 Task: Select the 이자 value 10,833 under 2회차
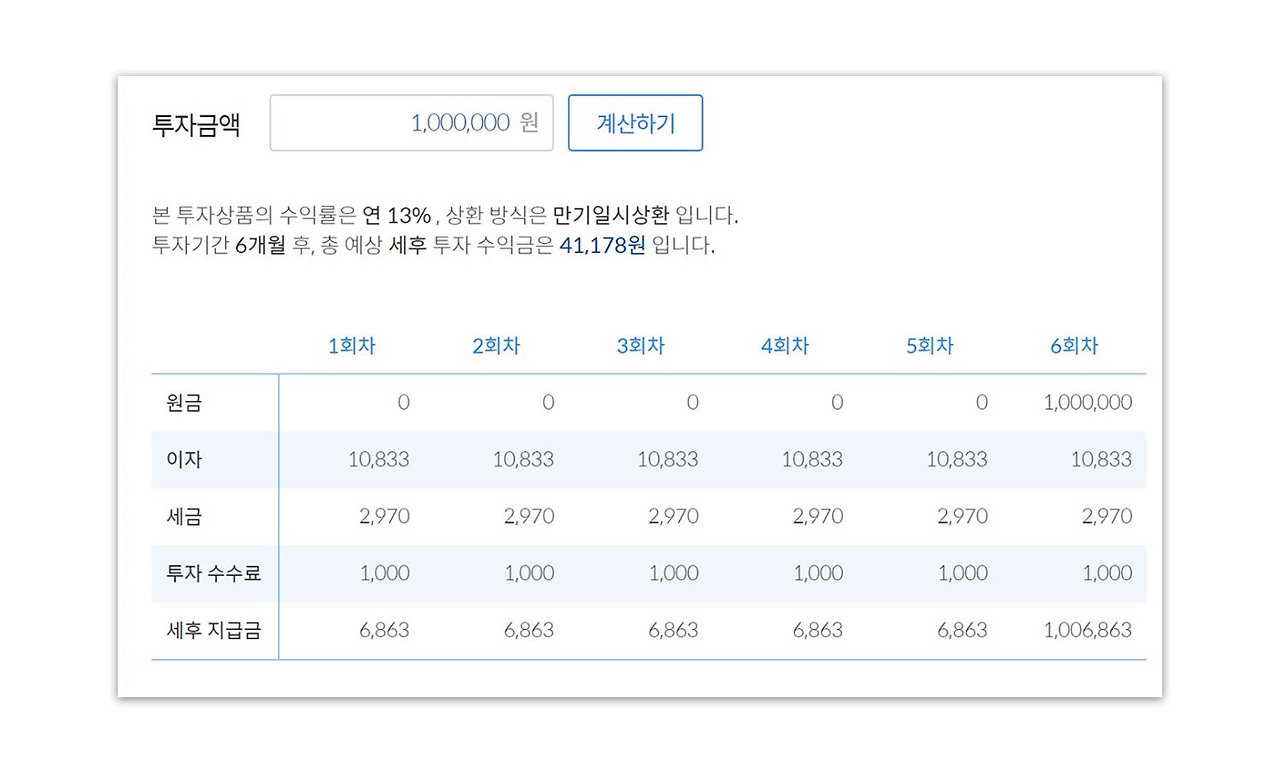coord(524,460)
